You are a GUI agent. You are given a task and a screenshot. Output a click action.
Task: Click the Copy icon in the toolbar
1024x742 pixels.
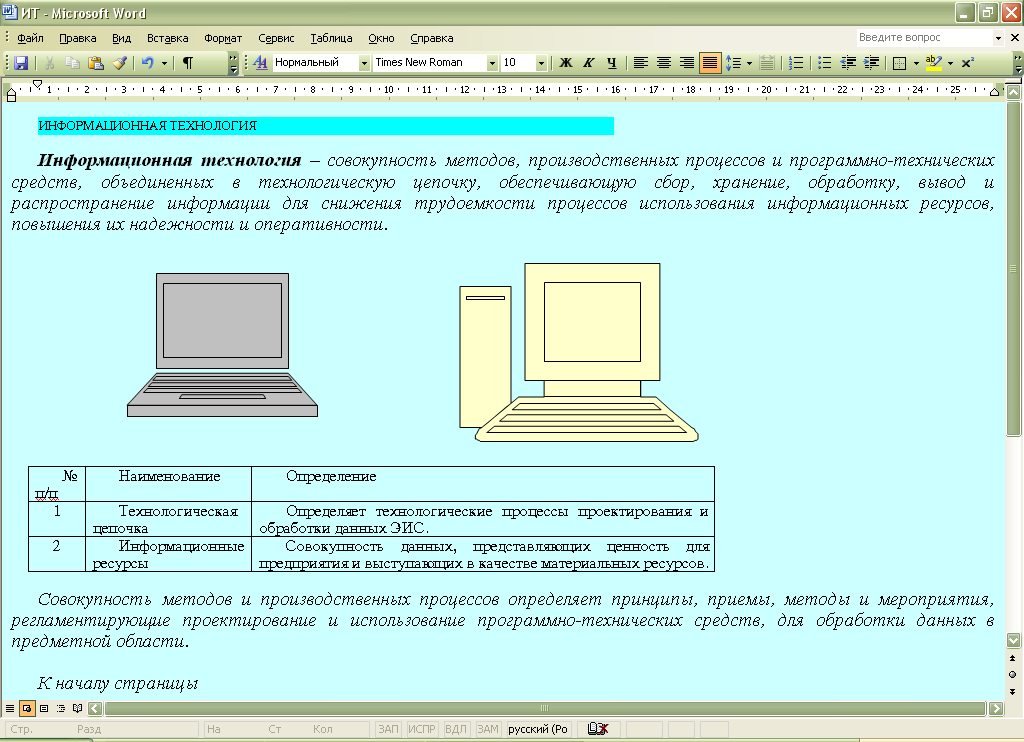[72, 63]
